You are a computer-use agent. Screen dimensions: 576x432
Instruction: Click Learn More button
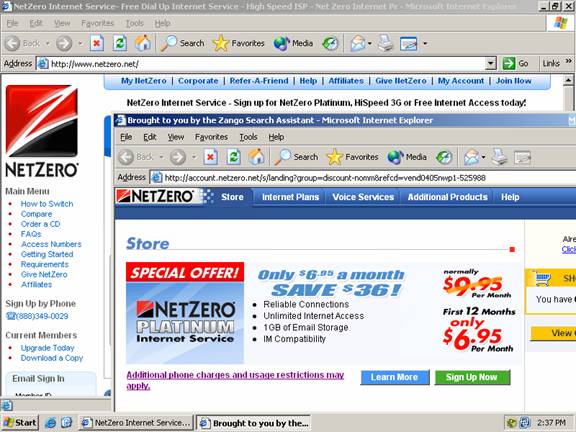tap(395, 377)
